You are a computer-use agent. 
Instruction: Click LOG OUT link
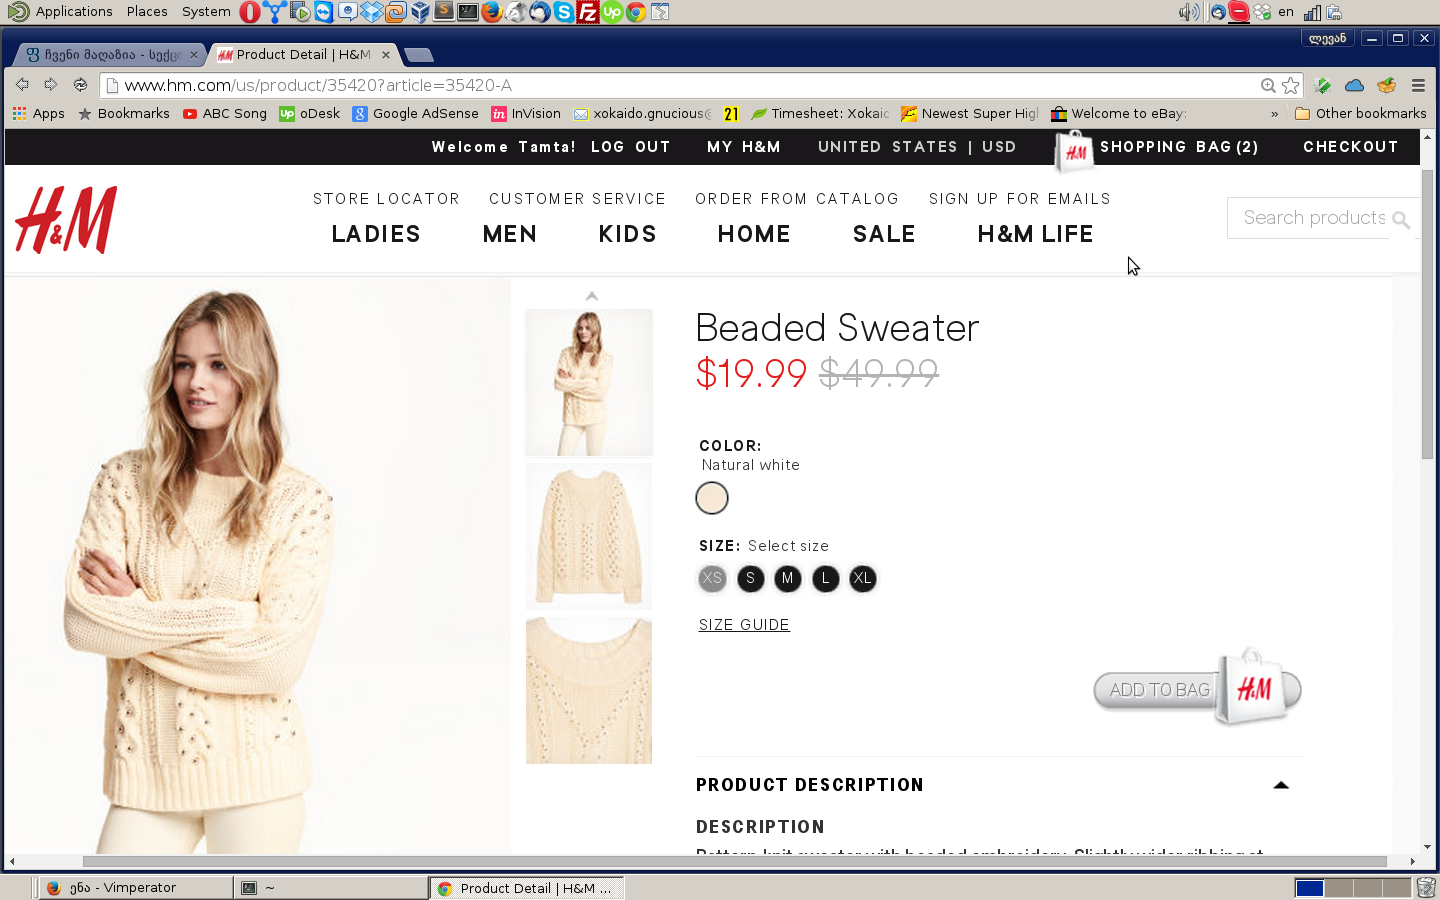[x=630, y=147]
